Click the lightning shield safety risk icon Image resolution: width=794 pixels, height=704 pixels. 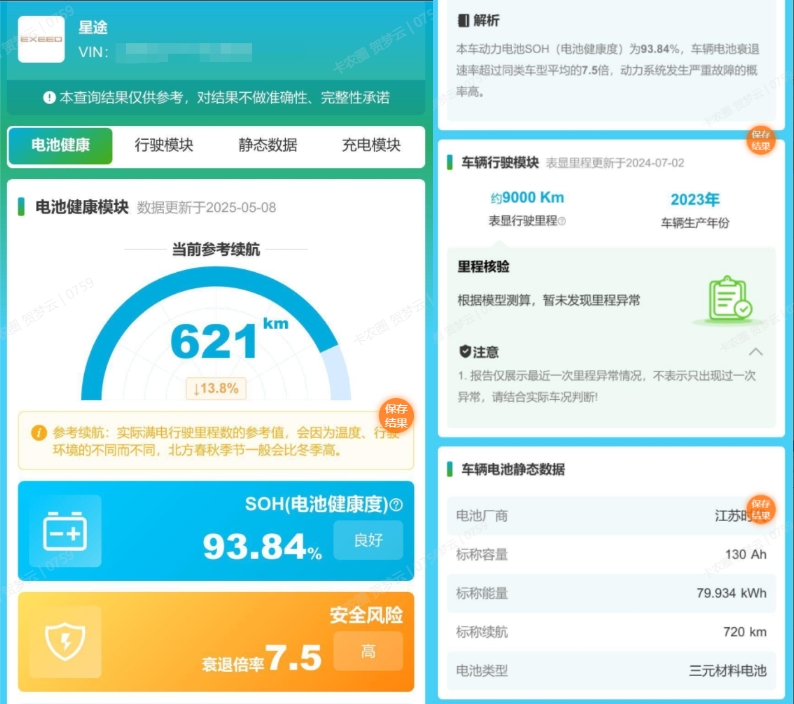[65, 642]
